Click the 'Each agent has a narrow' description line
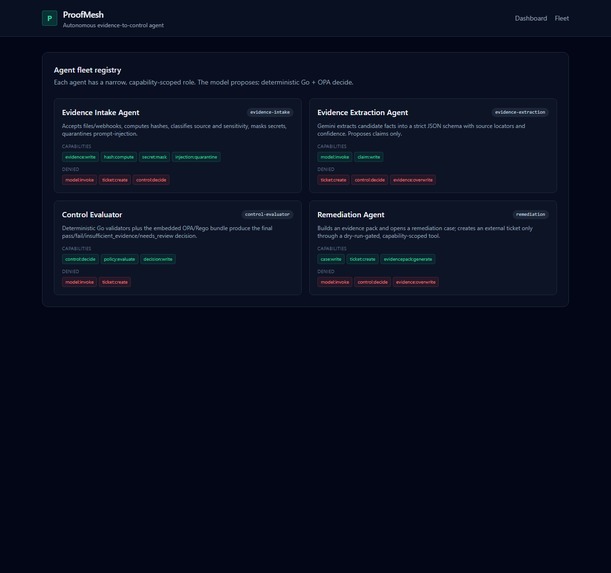This screenshot has height=573, width=611. pyautogui.click(x=203, y=82)
